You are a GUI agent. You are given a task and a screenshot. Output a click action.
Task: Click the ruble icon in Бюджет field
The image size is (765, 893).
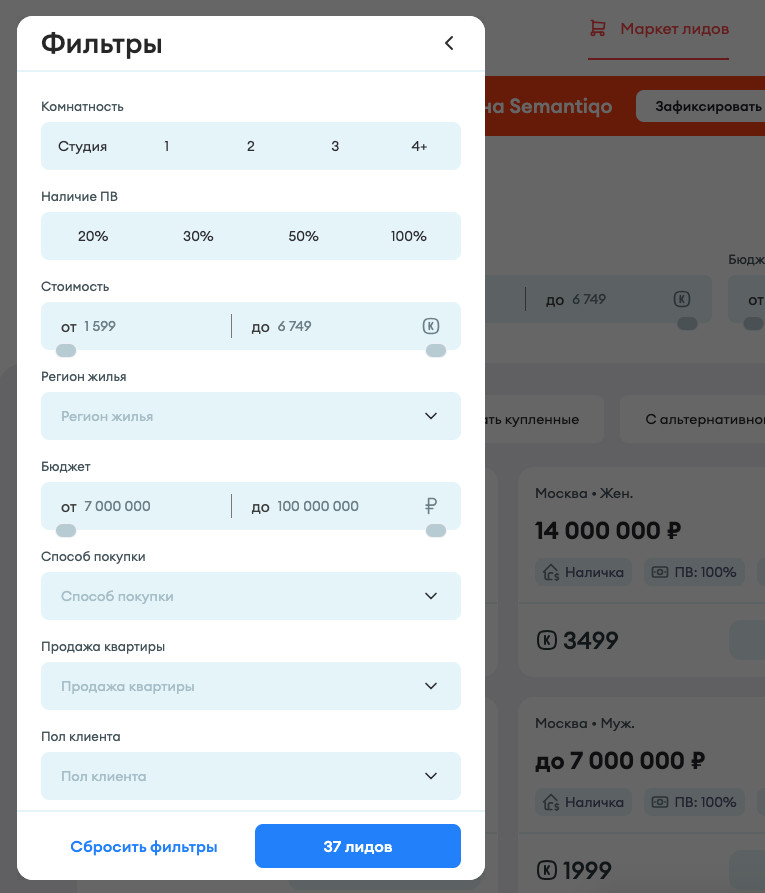[x=431, y=506]
